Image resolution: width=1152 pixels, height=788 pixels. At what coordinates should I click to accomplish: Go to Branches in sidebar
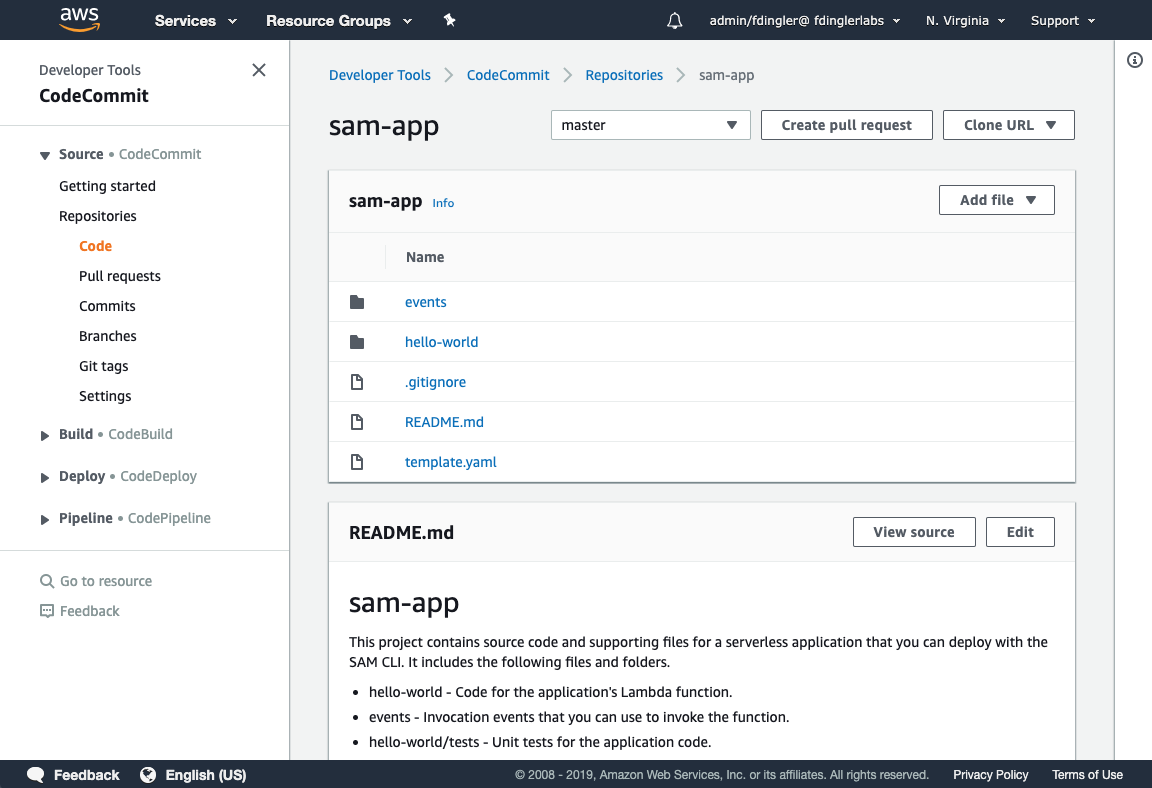pos(108,336)
